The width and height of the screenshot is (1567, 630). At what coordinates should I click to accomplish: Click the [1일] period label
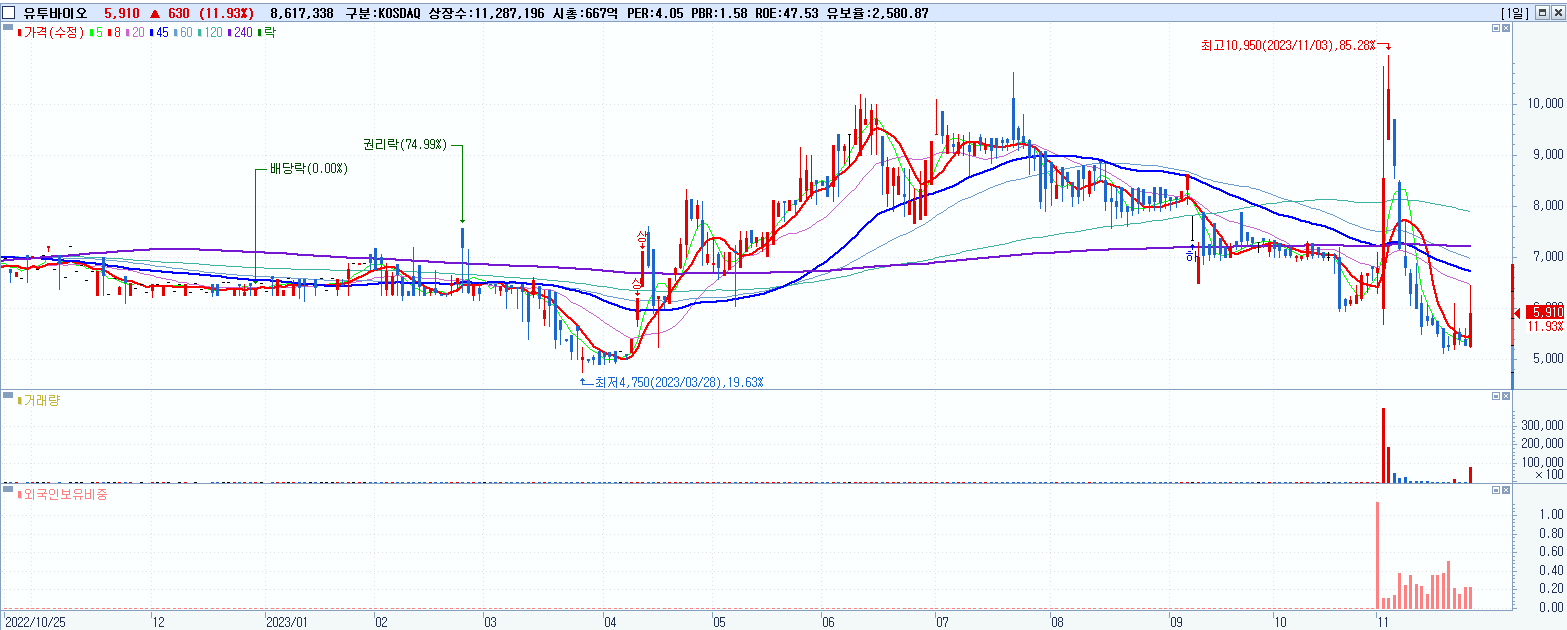[1517, 13]
